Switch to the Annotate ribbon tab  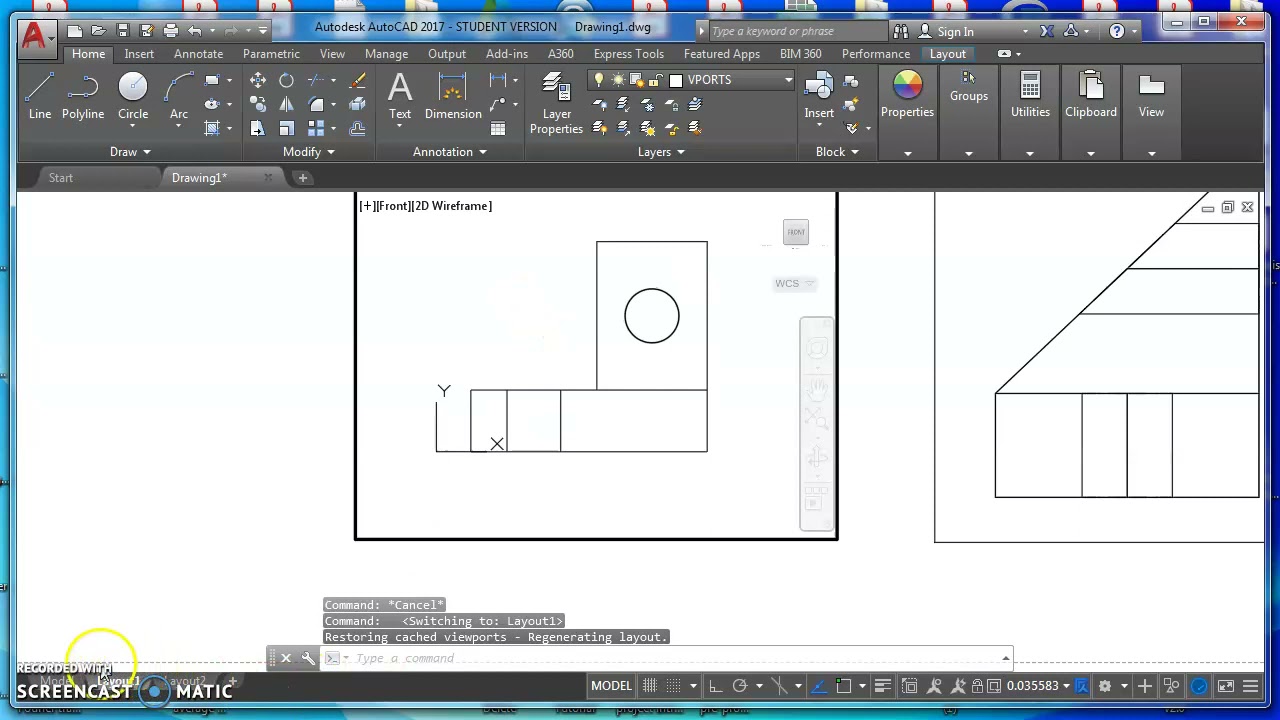click(x=198, y=54)
